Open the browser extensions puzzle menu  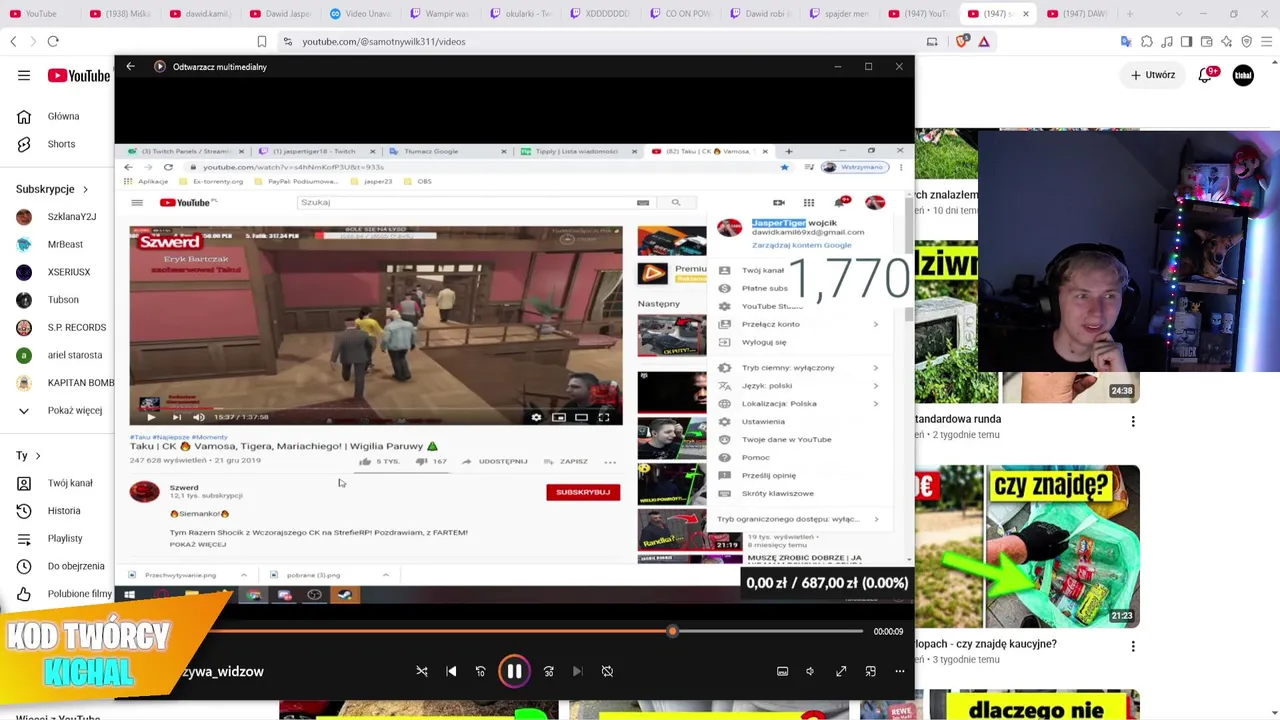tap(1146, 42)
